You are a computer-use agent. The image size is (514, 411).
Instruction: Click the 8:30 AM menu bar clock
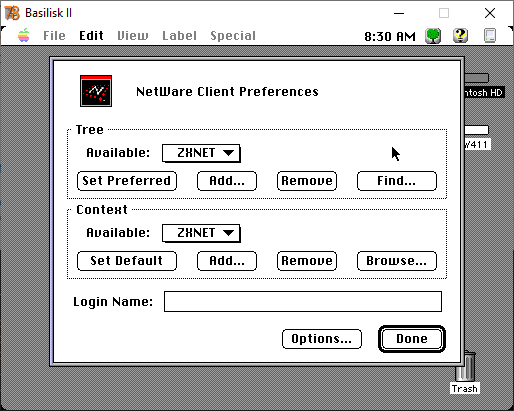390,36
